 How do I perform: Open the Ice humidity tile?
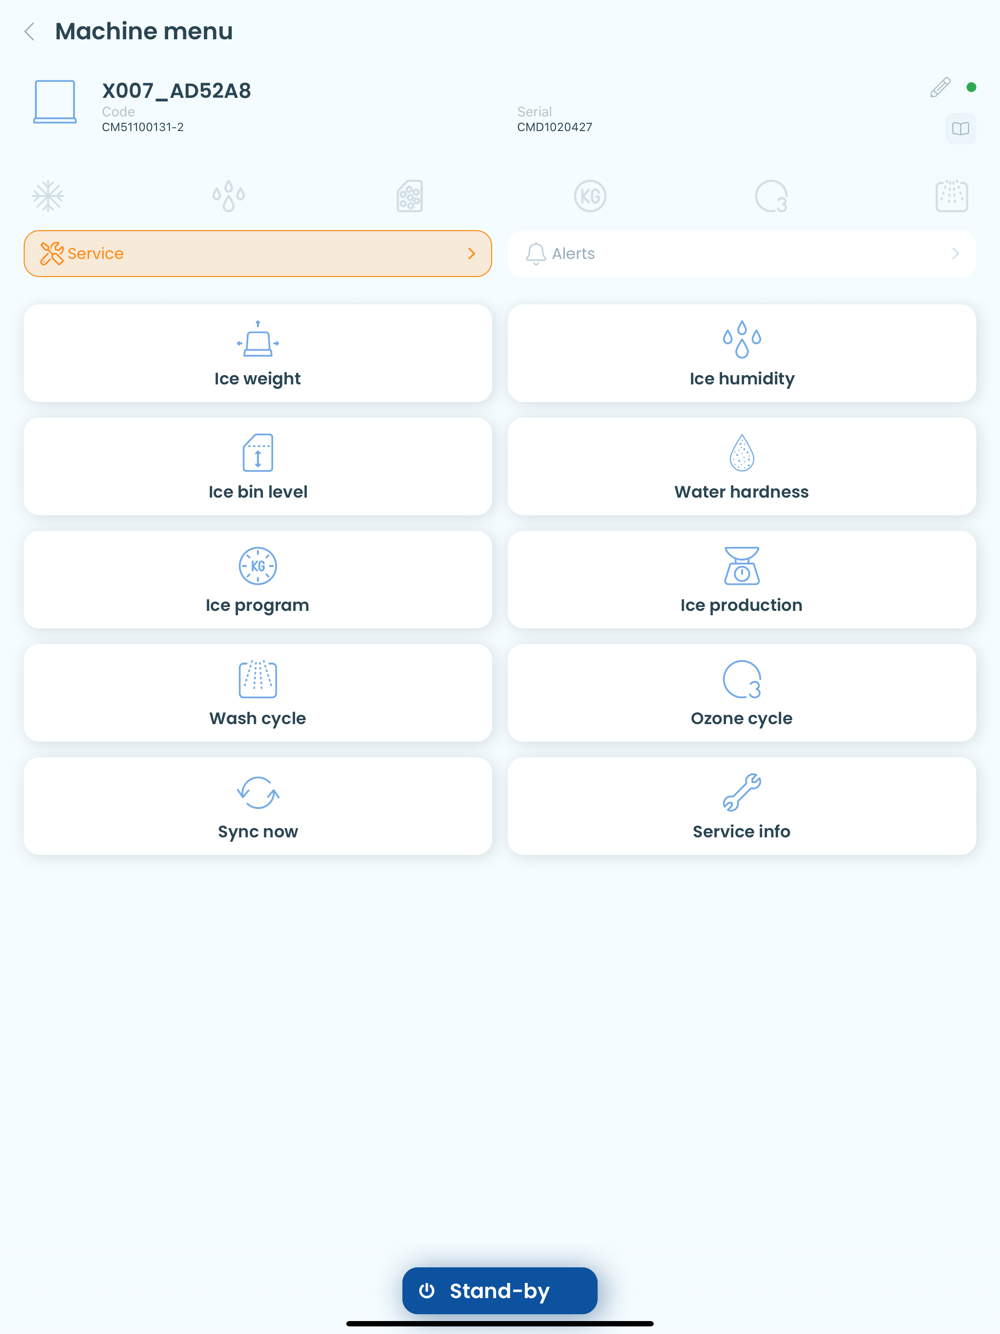[742, 353]
